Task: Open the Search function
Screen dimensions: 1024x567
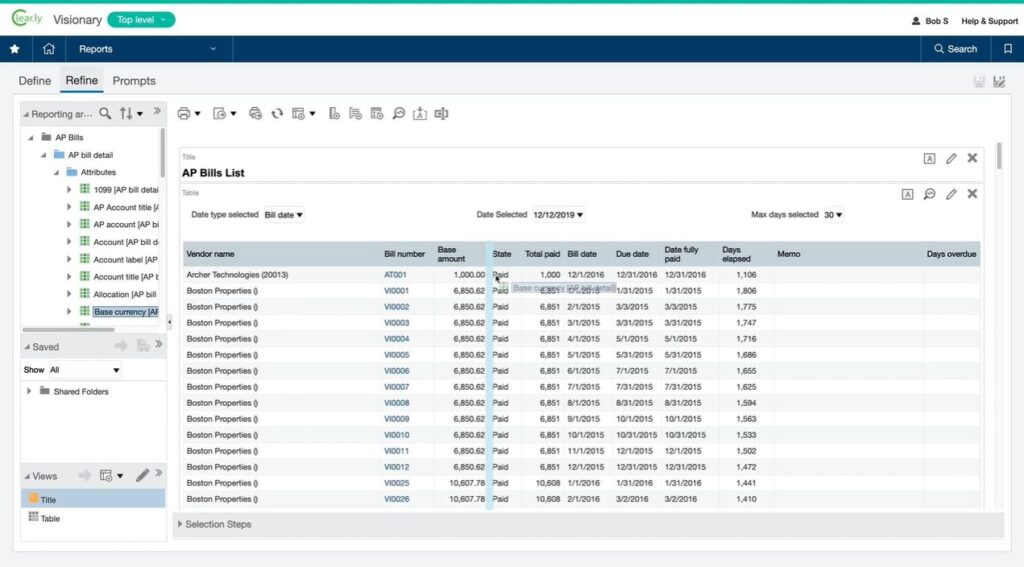Action: [955, 49]
